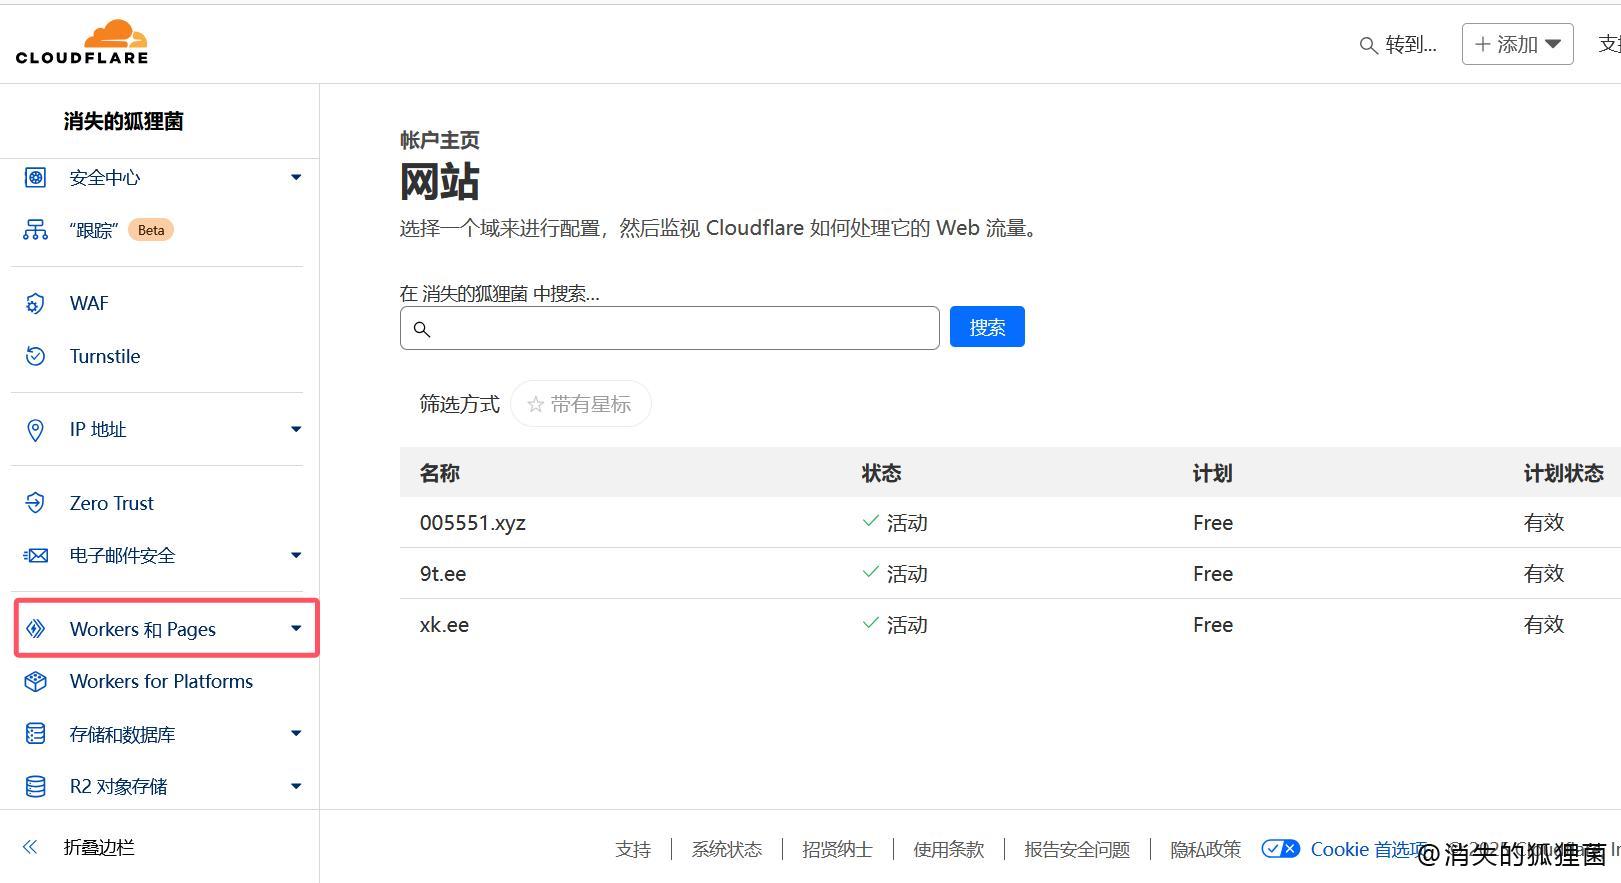Expand the IP 地址 submenu arrow

pyautogui.click(x=296, y=430)
